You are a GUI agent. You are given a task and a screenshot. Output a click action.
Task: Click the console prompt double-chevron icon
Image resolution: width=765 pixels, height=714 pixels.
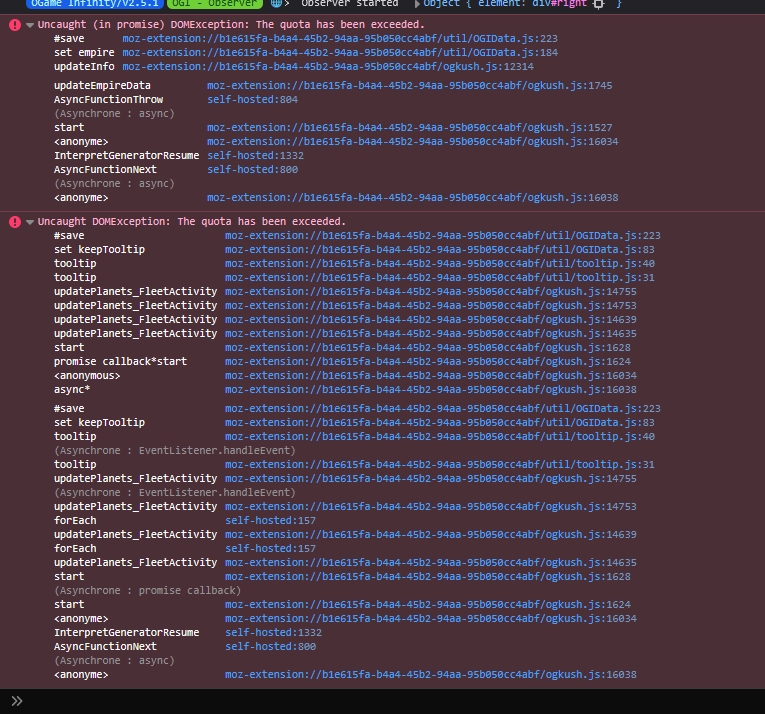tap(17, 701)
